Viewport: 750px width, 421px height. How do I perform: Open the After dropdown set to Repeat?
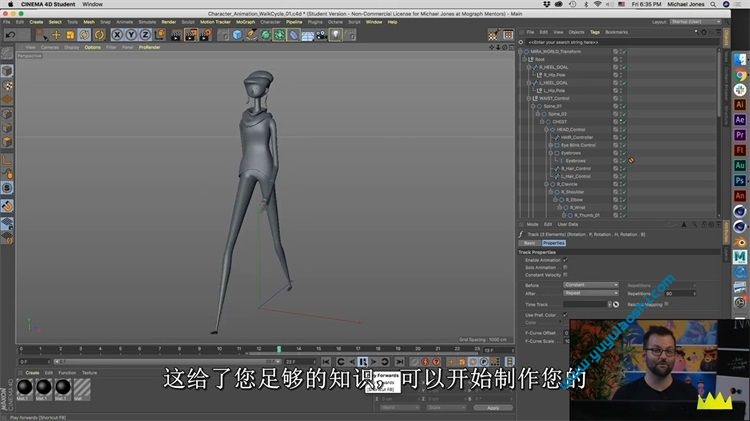coord(591,293)
